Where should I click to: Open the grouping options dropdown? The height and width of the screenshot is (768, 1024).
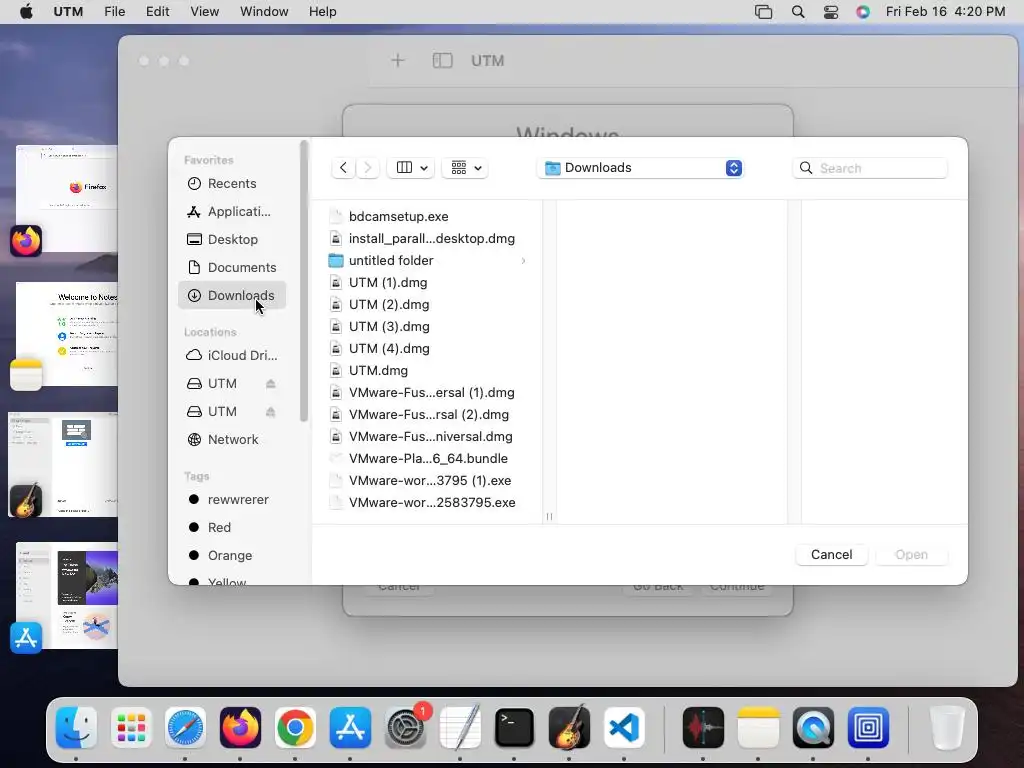pyautogui.click(x=466, y=168)
